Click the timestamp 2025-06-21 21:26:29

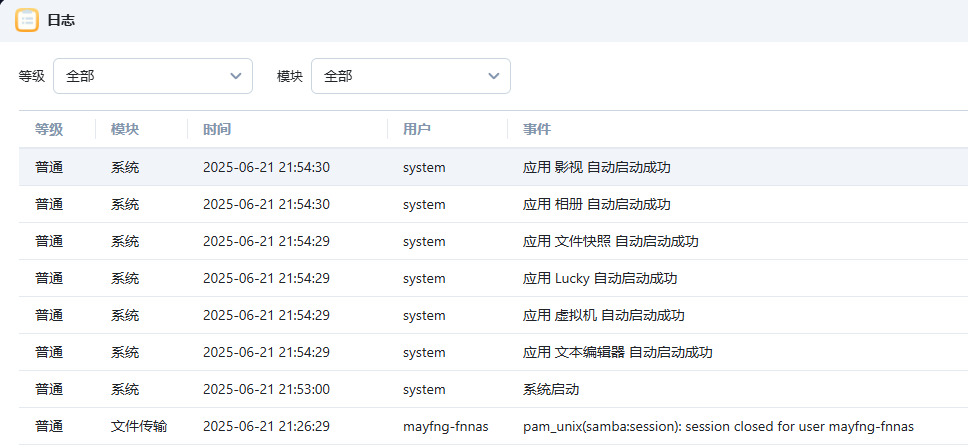tap(266, 427)
